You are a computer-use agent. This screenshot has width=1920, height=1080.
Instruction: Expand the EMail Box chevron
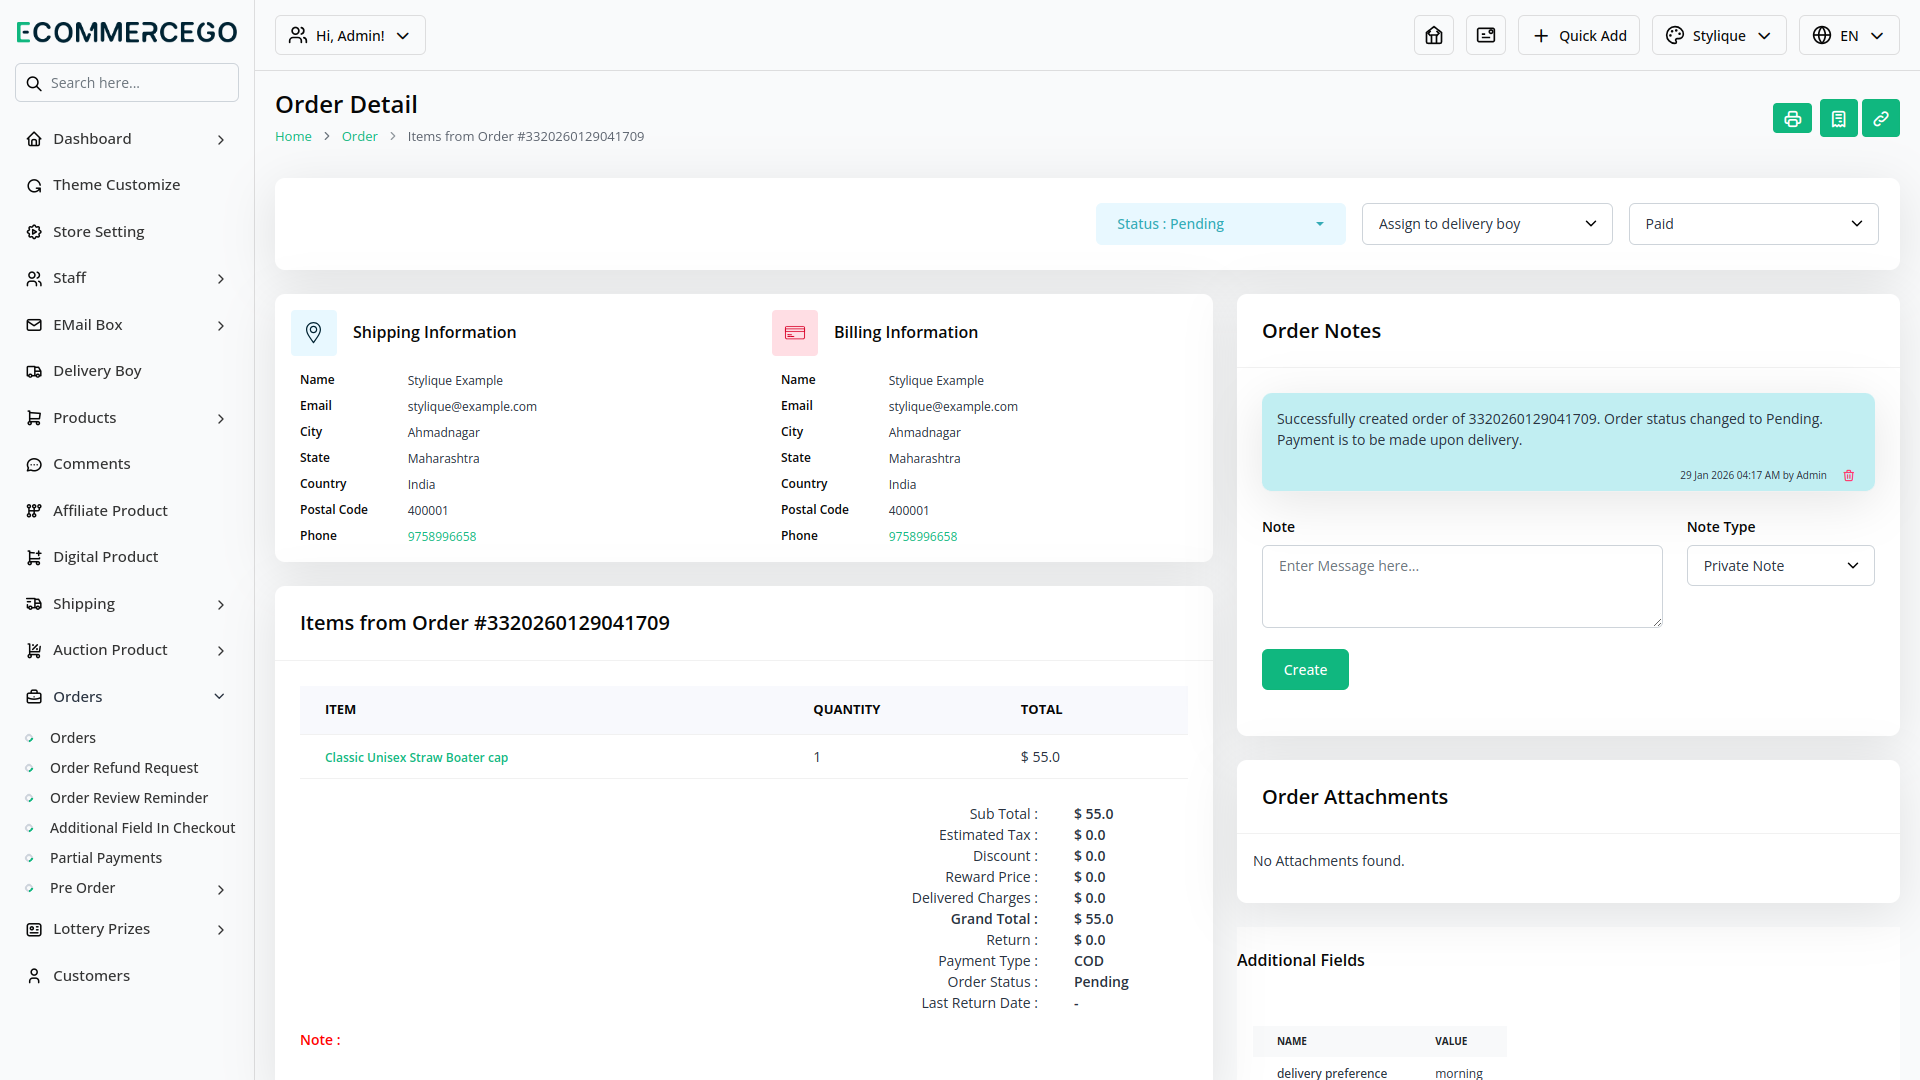pyautogui.click(x=221, y=326)
